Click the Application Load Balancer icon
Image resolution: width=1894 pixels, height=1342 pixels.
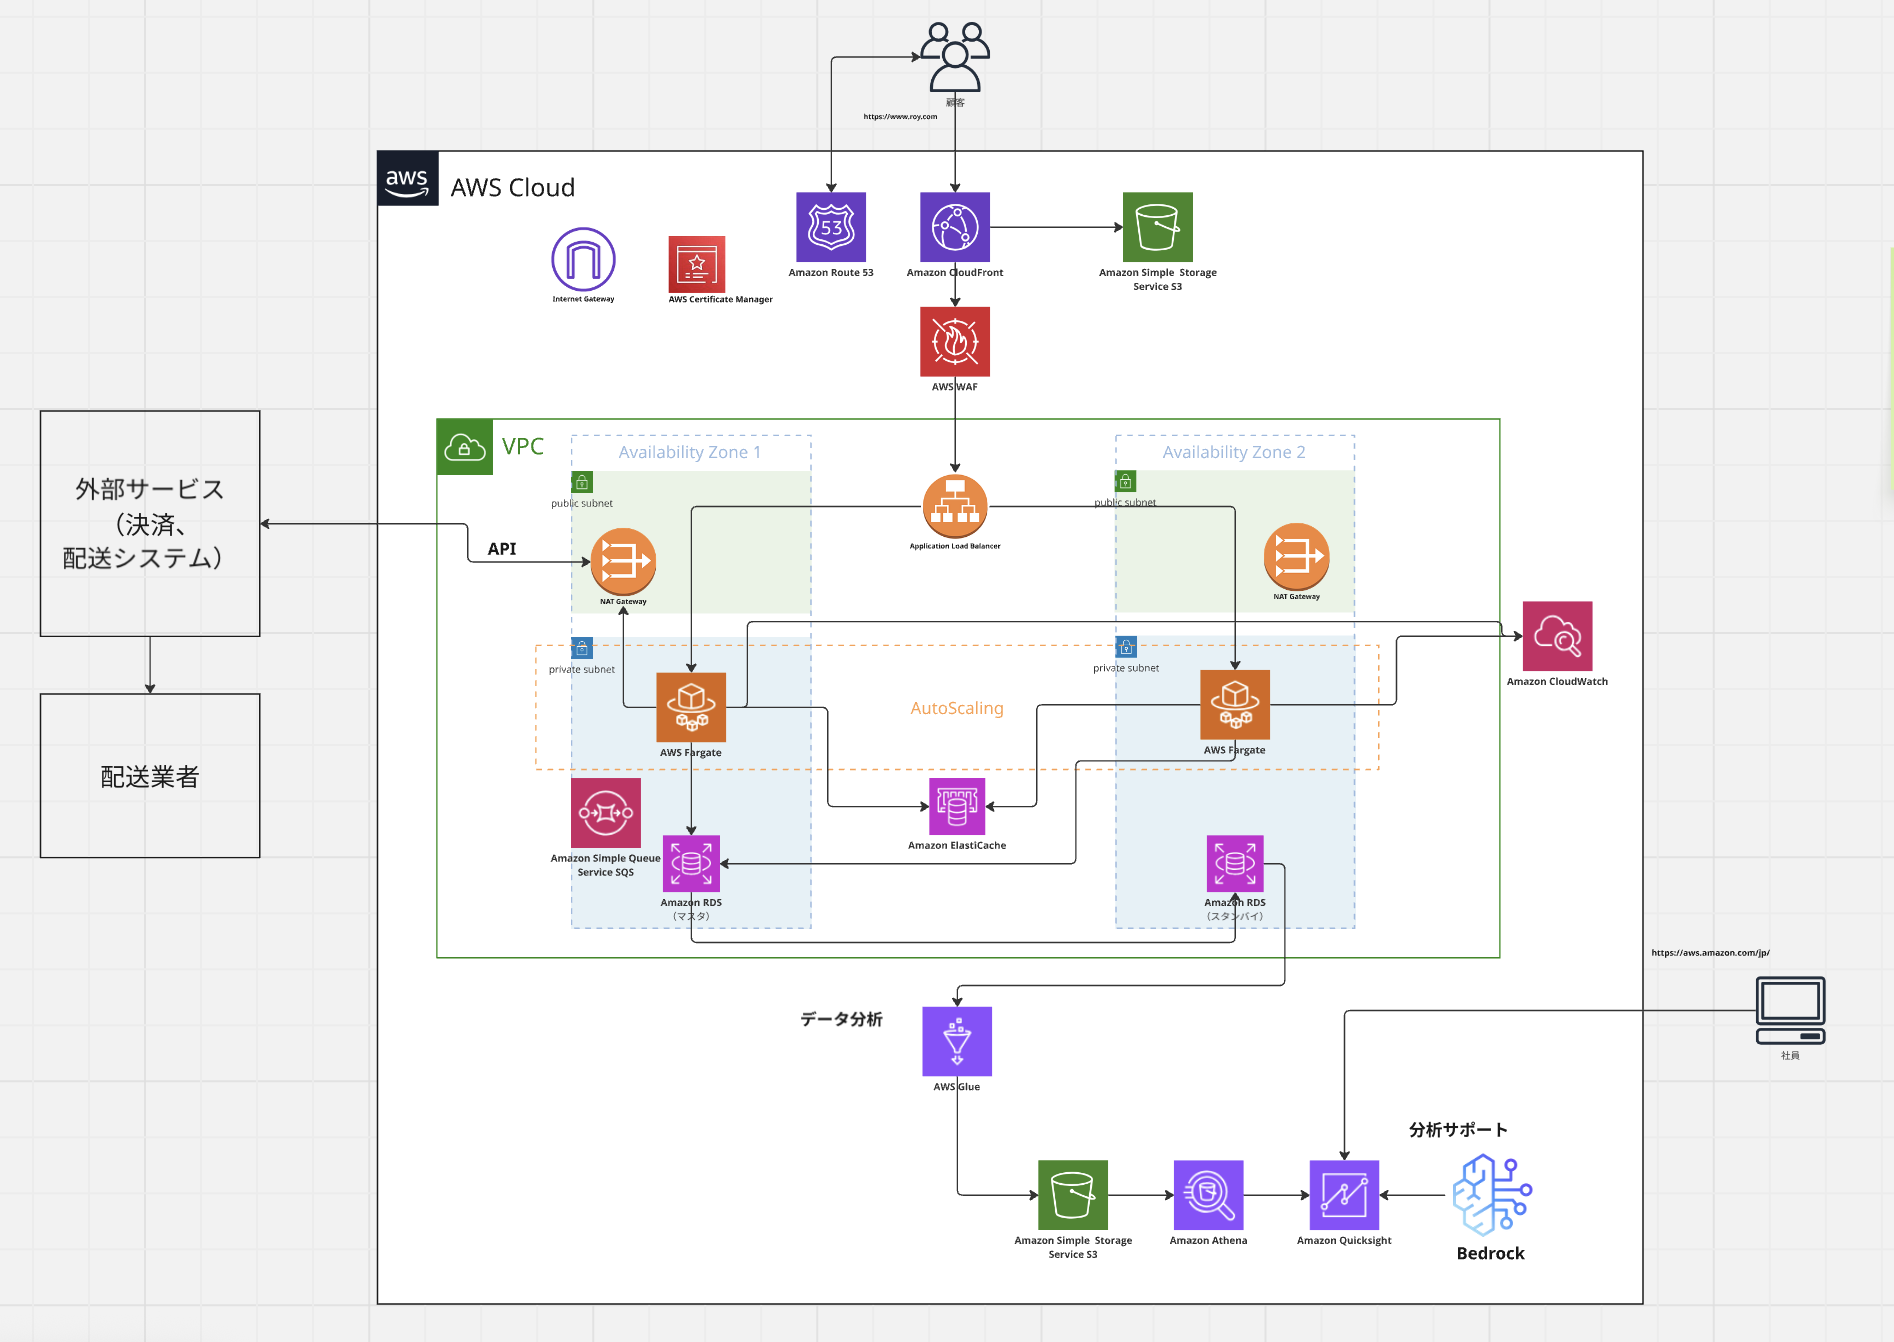click(x=955, y=506)
